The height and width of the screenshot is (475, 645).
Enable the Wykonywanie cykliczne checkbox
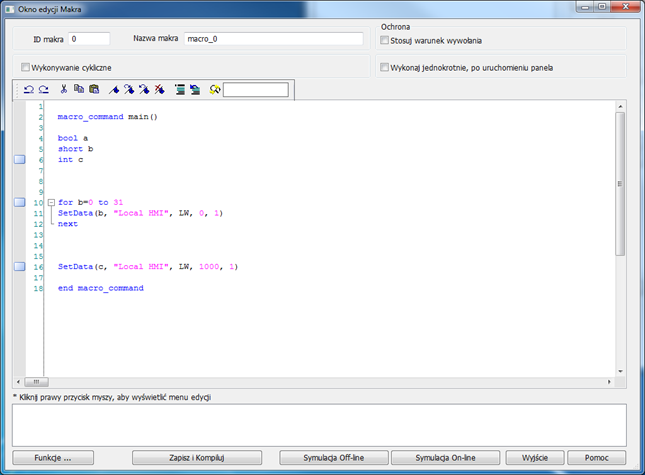coord(26,67)
